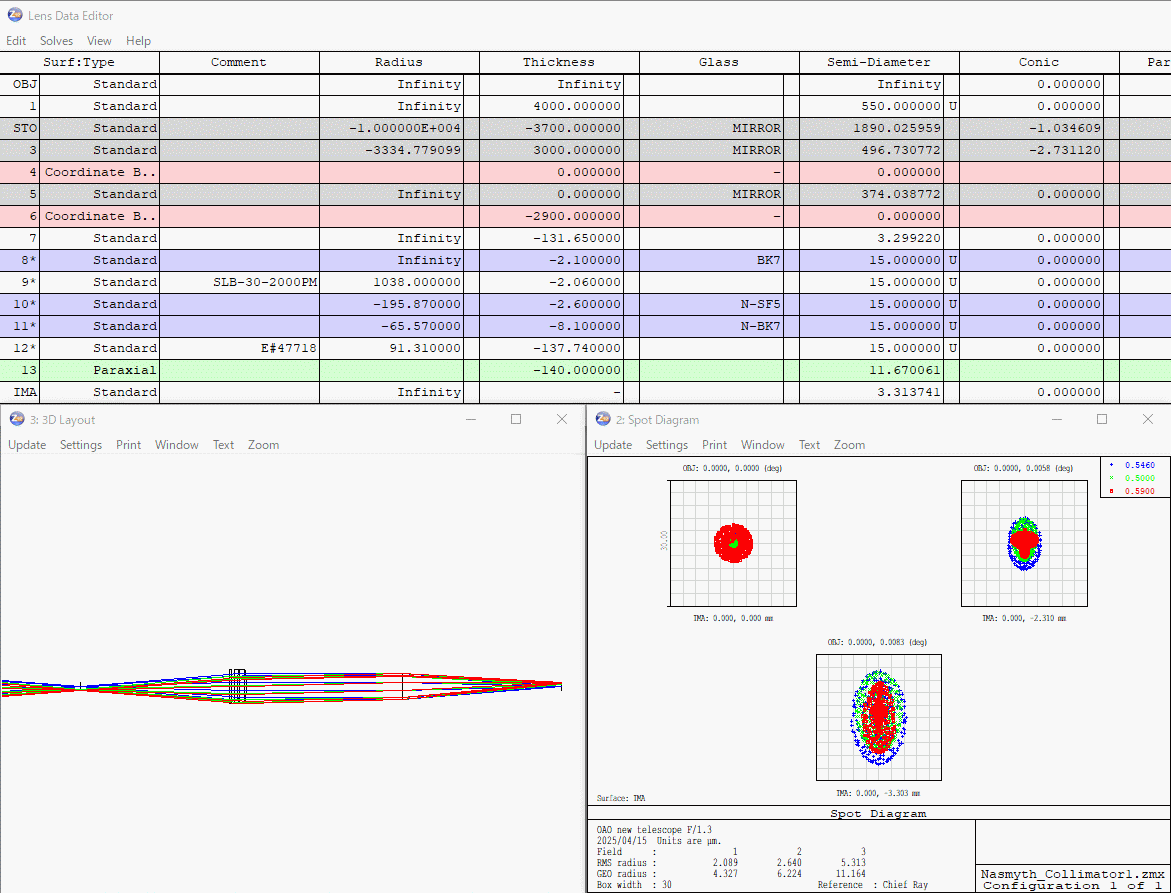Click the 0.5000 green wavelength legend entry
Viewport: 1171px width, 893px height.
coord(1133,478)
